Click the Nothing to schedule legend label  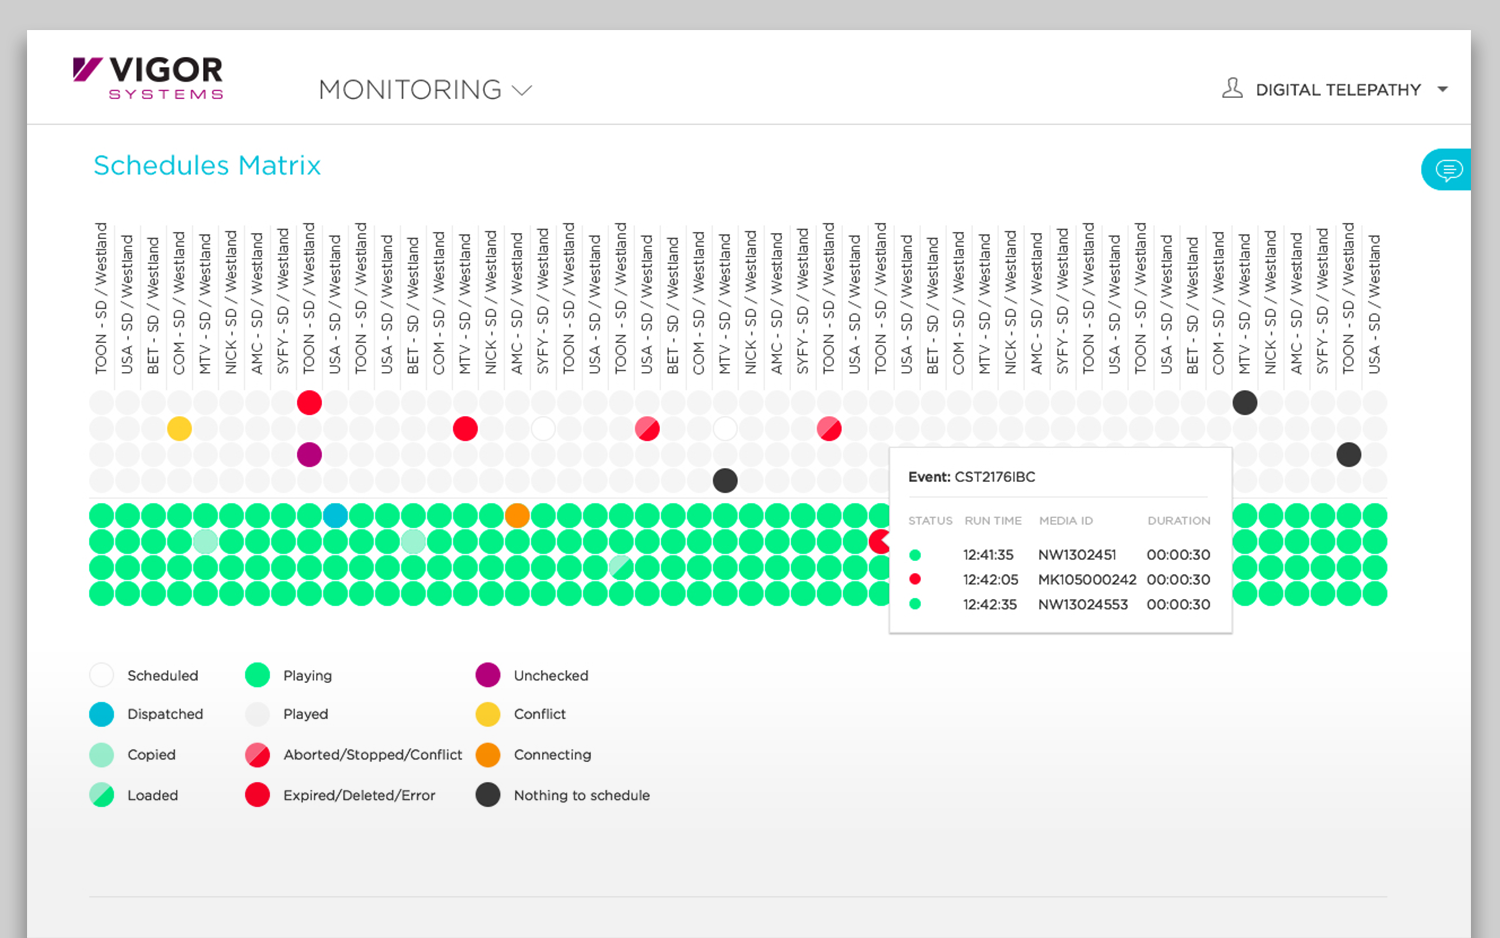(x=582, y=796)
